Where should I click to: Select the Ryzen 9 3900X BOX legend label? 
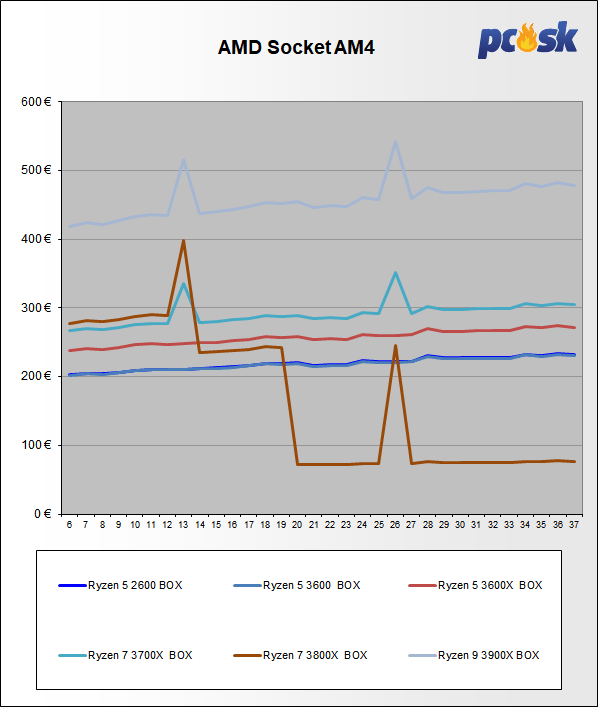click(488, 655)
